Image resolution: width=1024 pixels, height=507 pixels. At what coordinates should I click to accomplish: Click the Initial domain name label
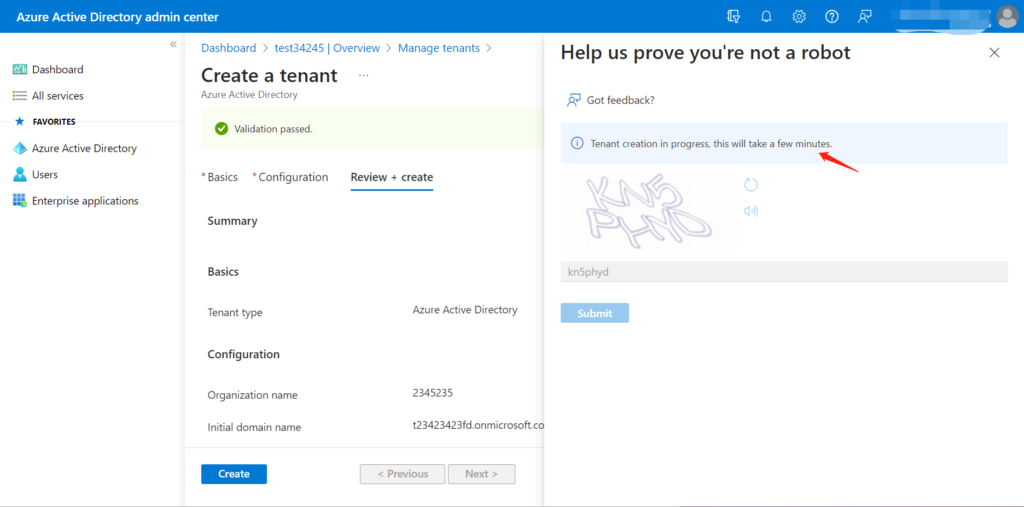click(x=255, y=427)
